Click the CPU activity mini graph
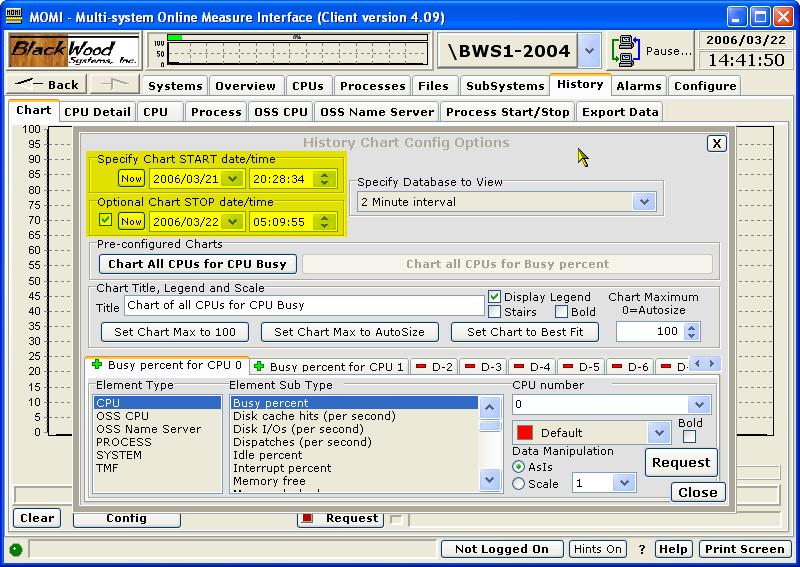Image resolution: width=800 pixels, height=567 pixels. point(297,51)
